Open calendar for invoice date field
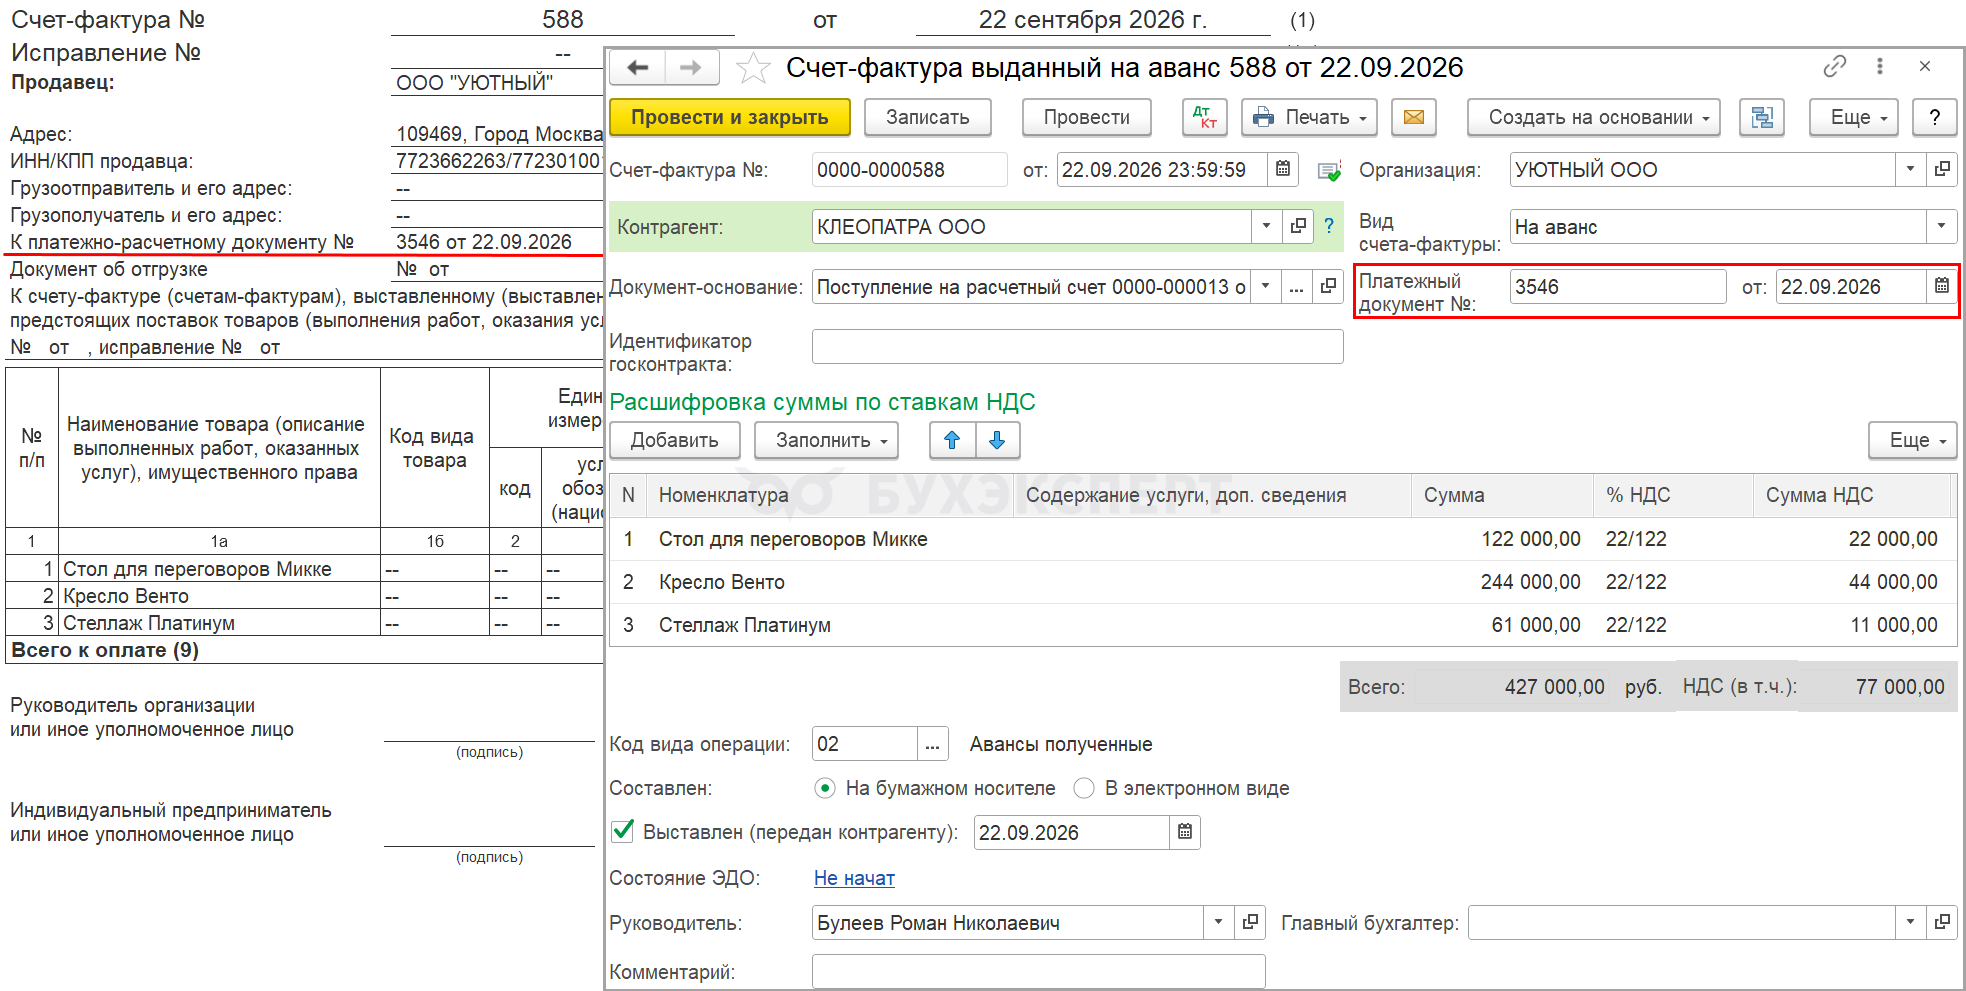Viewport: 1966px width, 991px height. [1282, 170]
